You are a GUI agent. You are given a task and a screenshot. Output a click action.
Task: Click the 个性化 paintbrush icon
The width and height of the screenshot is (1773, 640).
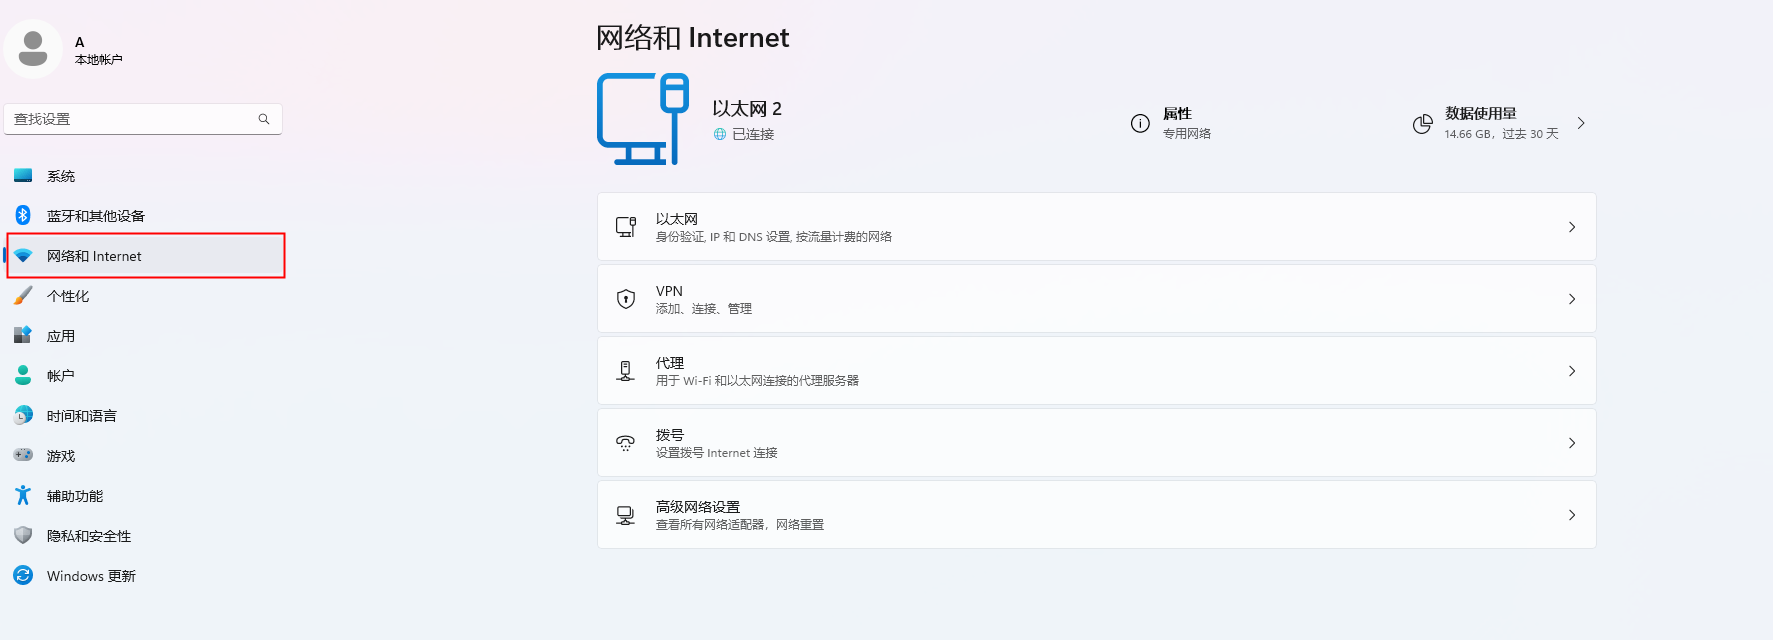(23, 295)
